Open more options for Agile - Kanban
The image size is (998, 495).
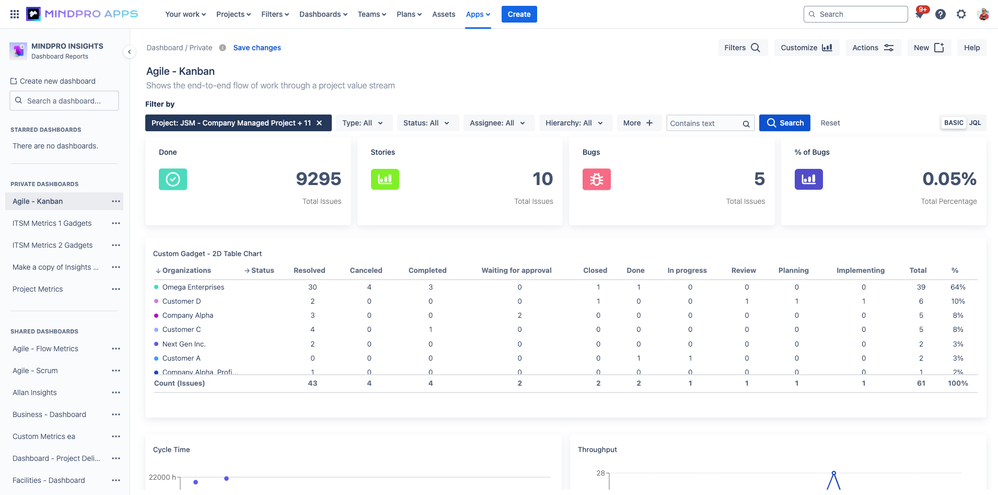(x=115, y=202)
